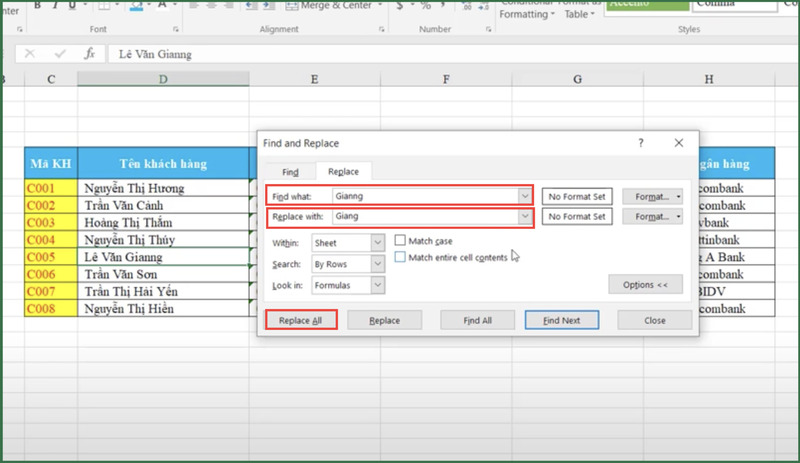Click the formula bar Enter checkmark icon
The image size is (800, 463).
[59, 54]
